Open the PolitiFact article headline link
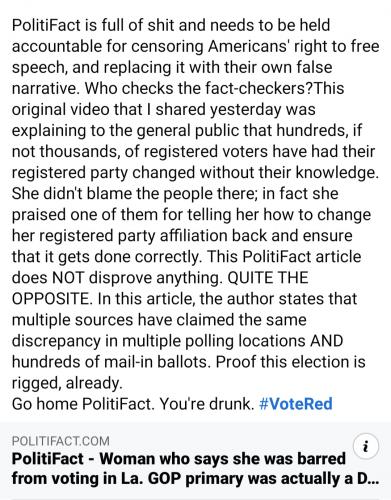This screenshot has width=391, height=500. (195, 468)
